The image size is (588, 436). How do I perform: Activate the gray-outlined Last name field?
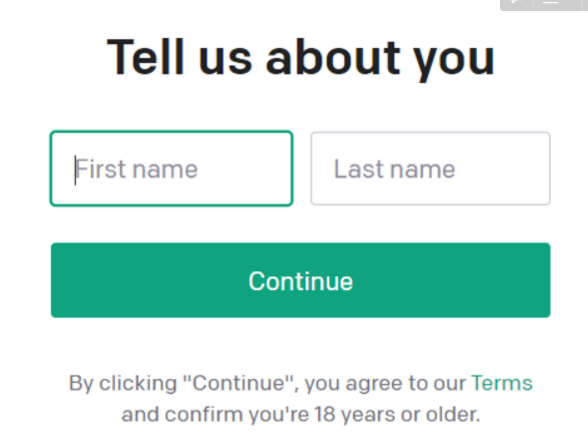(x=430, y=168)
